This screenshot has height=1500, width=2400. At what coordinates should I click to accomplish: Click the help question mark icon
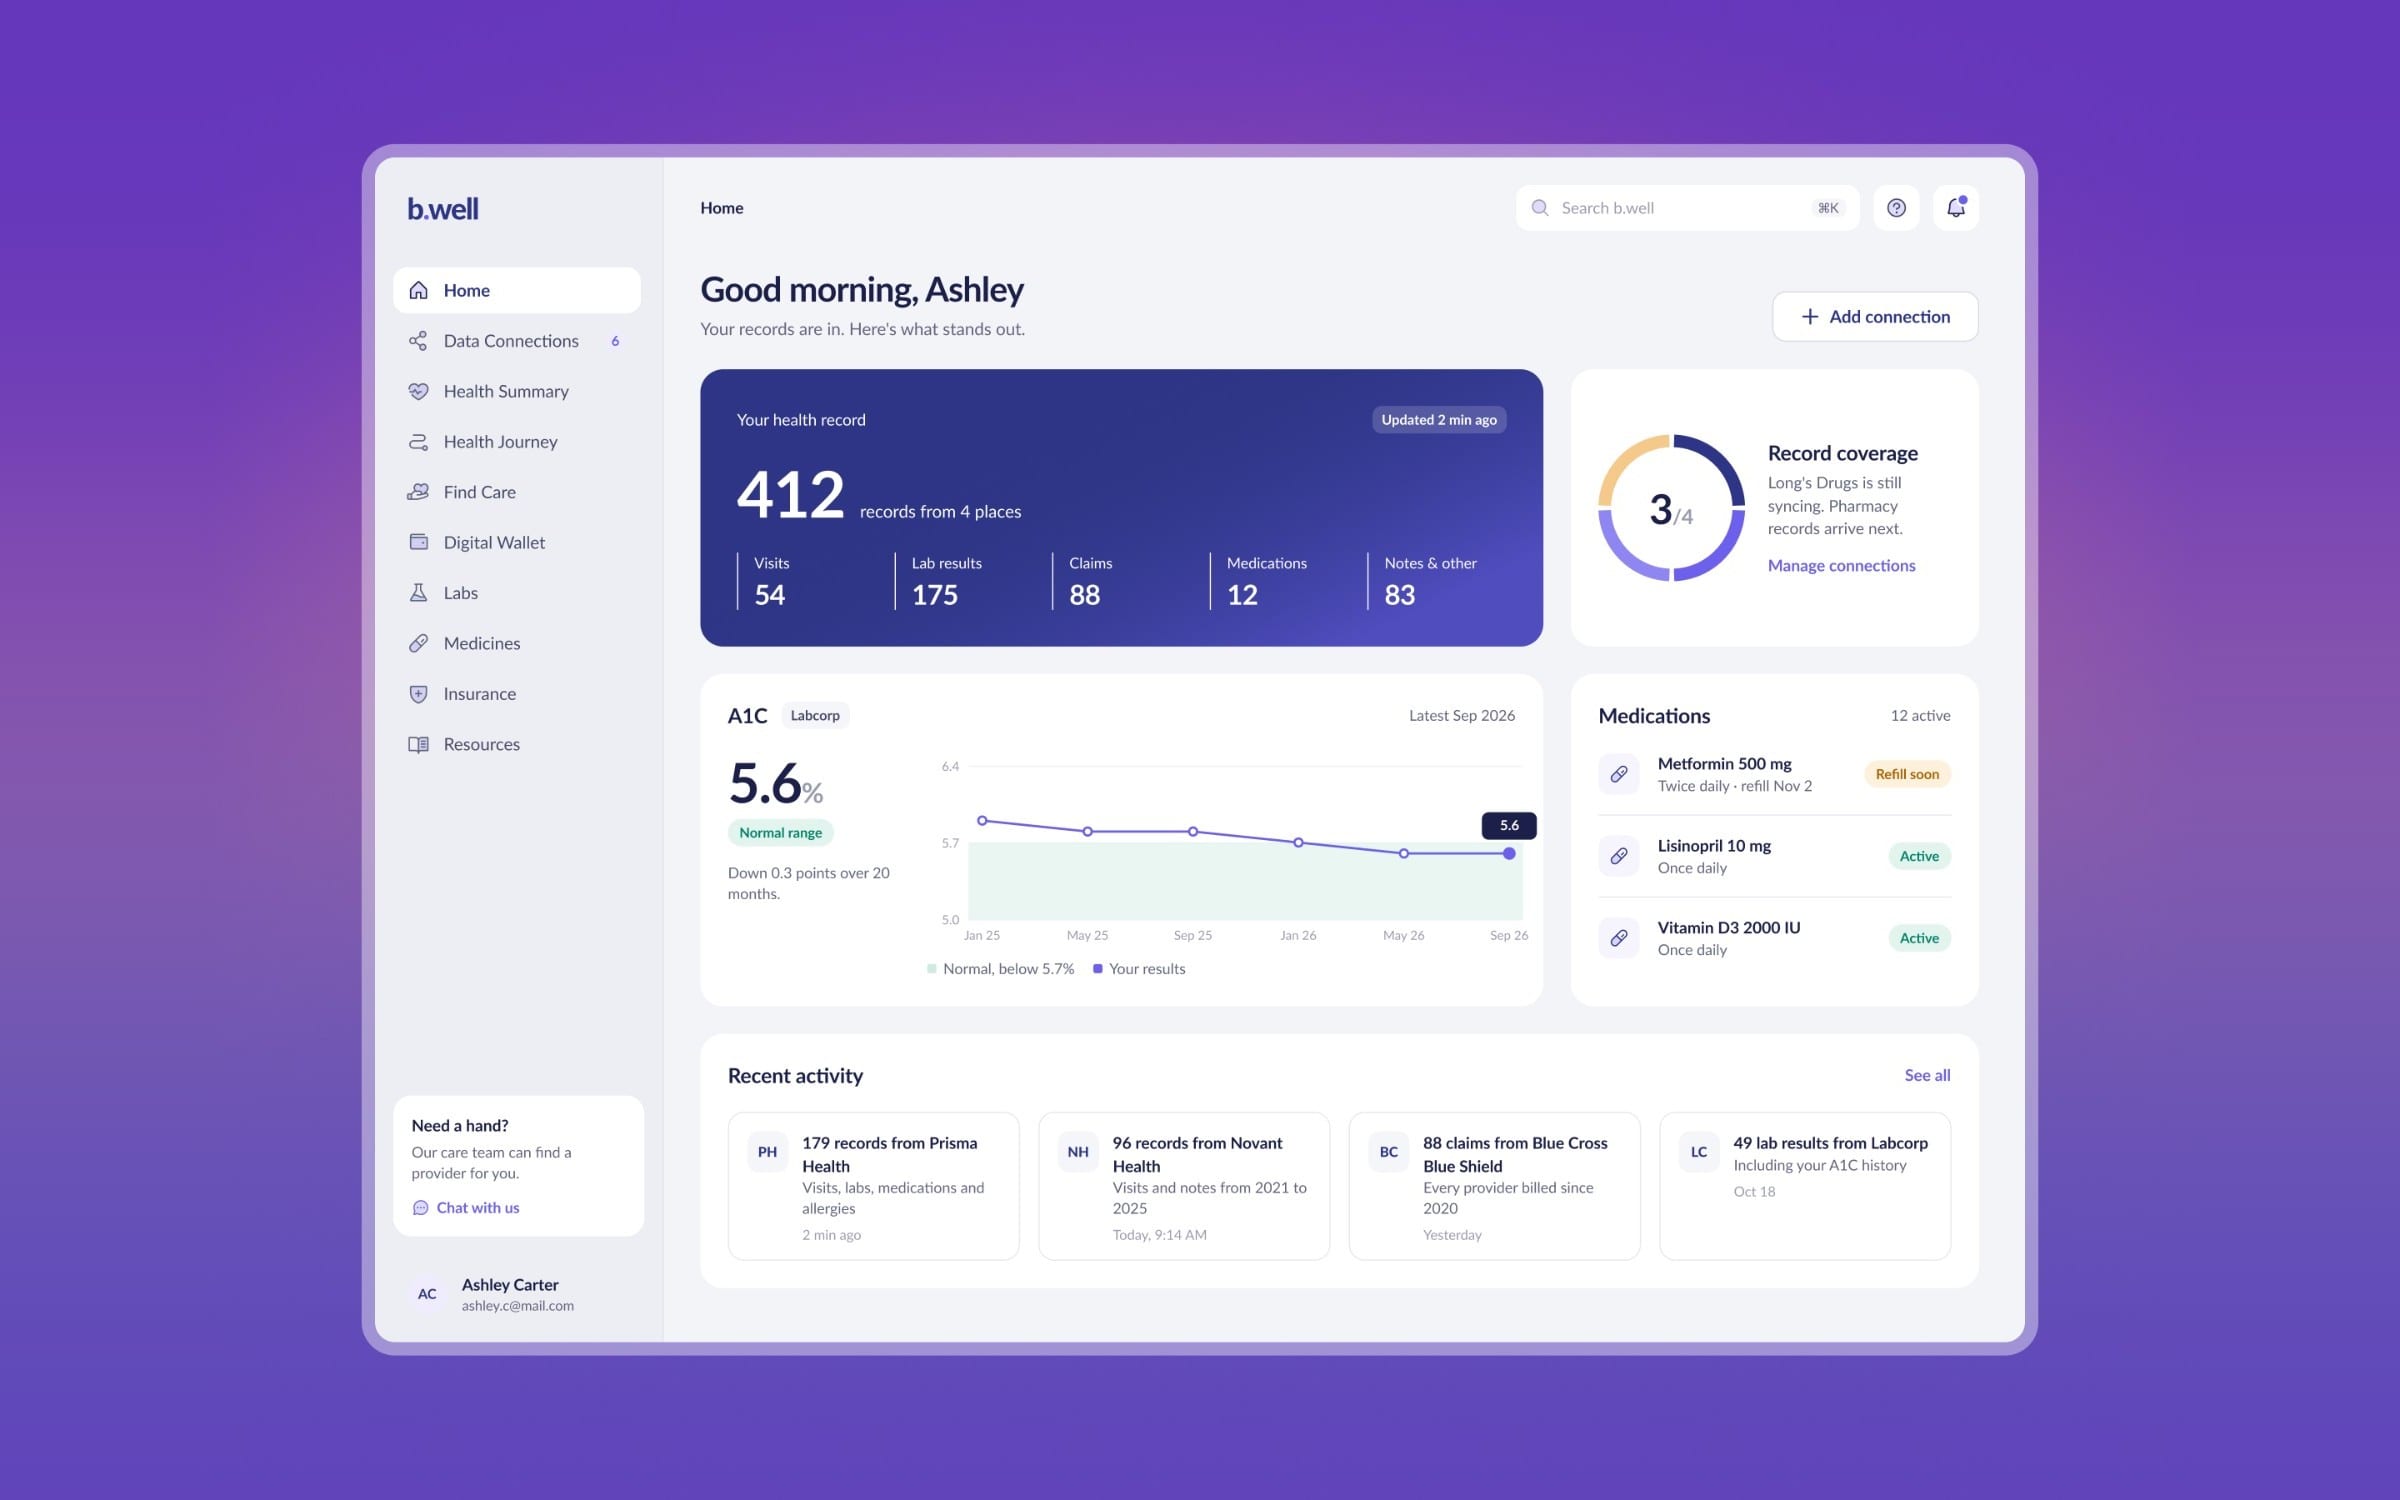click(1896, 208)
